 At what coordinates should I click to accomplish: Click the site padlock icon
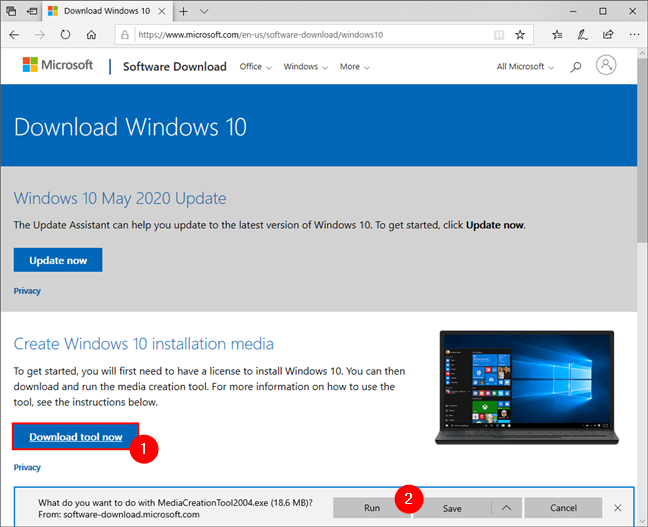click(x=125, y=35)
